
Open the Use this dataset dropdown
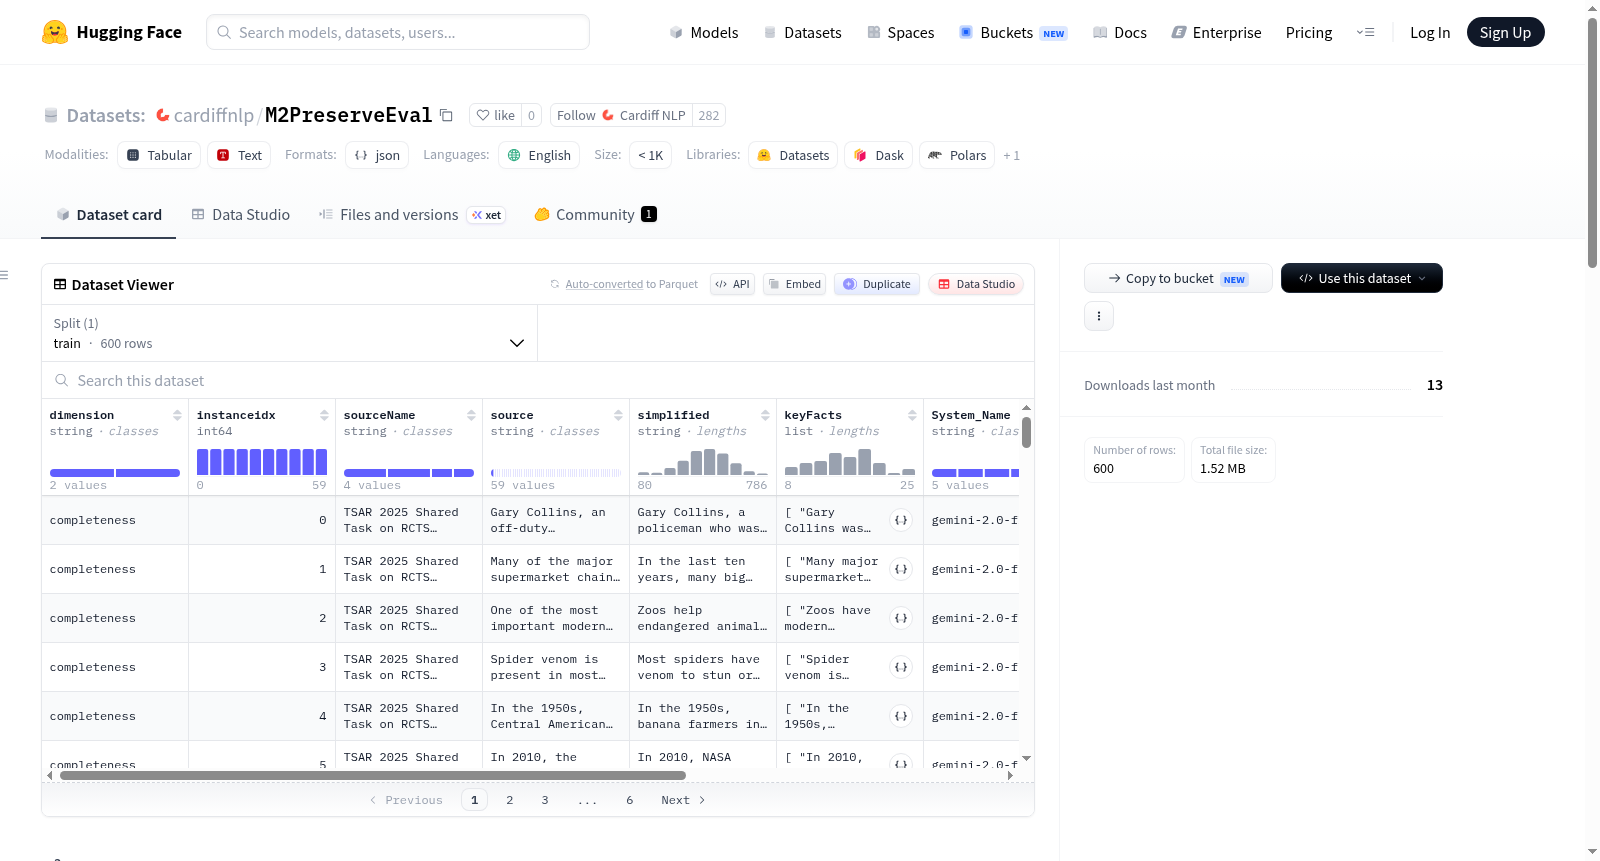(x=1361, y=278)
